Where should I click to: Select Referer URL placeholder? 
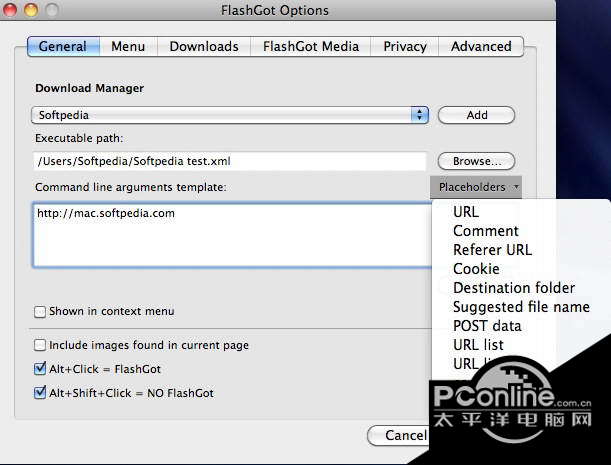point(493,250)
